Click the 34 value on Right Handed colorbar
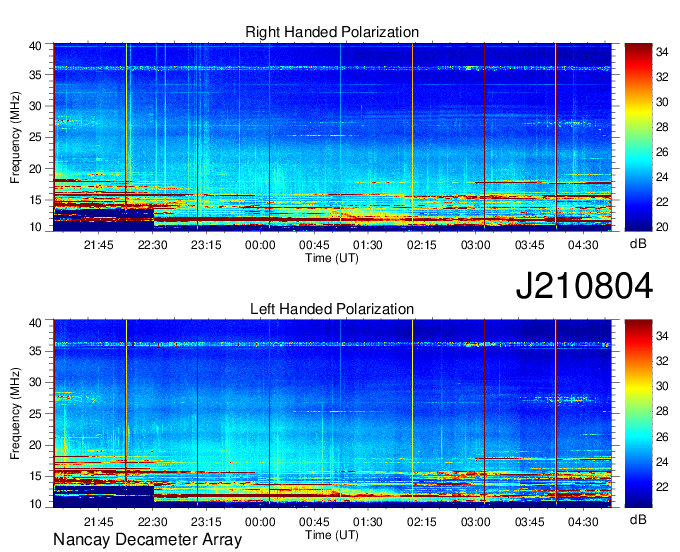This screenshot has width=680, height=552. (x=662, y=52)
